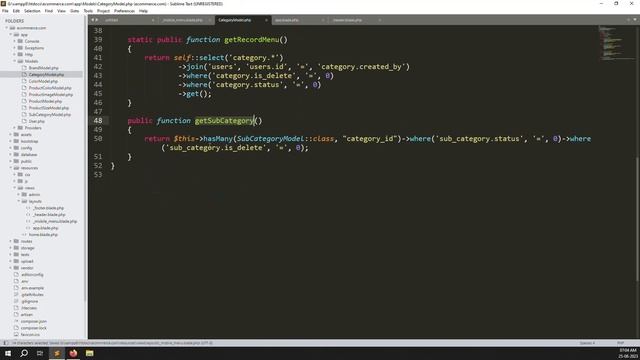Click the code minimap preview

[x=616, y=43]
